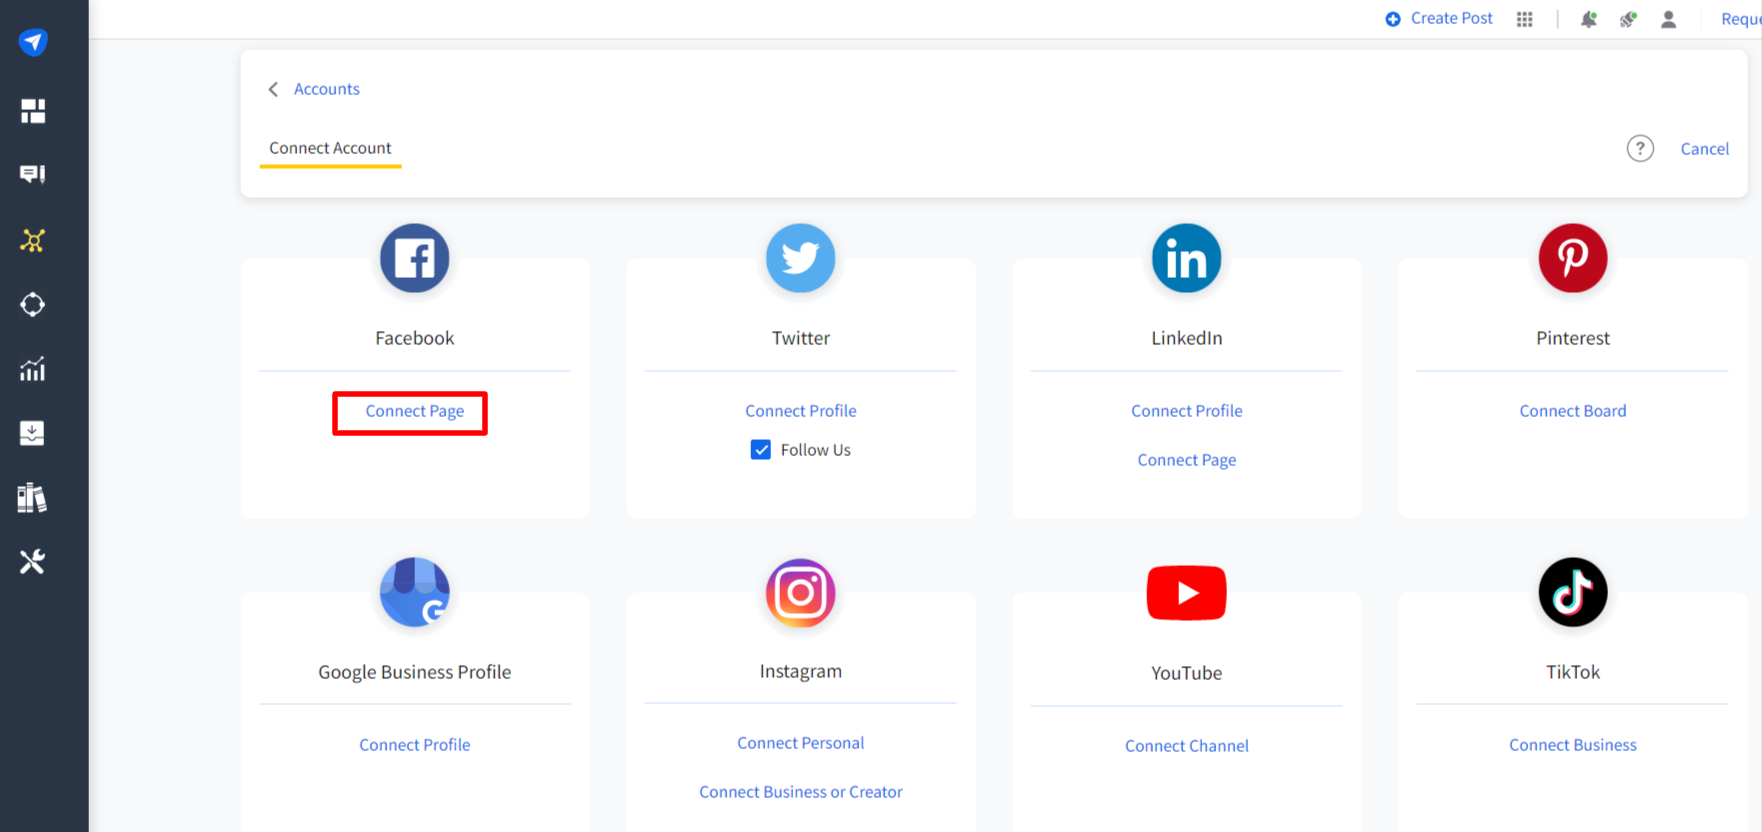The width and height of the screenshot is (1762, 832).
Task: Click the LinkedIn card title text
Action: pyautogui.click(x=1187, y=338)
